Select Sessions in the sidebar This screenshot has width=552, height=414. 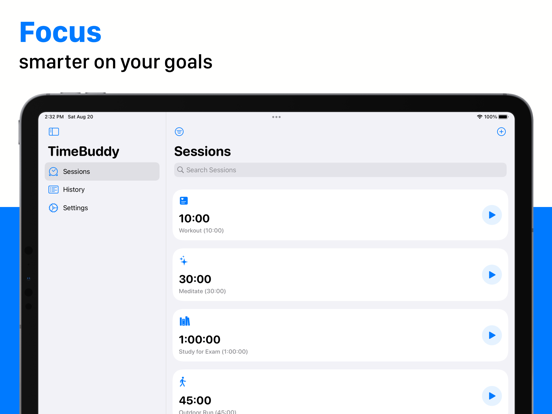[x=102, y=171]
